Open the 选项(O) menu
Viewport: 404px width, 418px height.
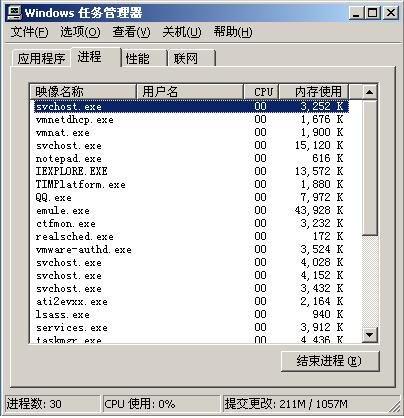point(80,32)
